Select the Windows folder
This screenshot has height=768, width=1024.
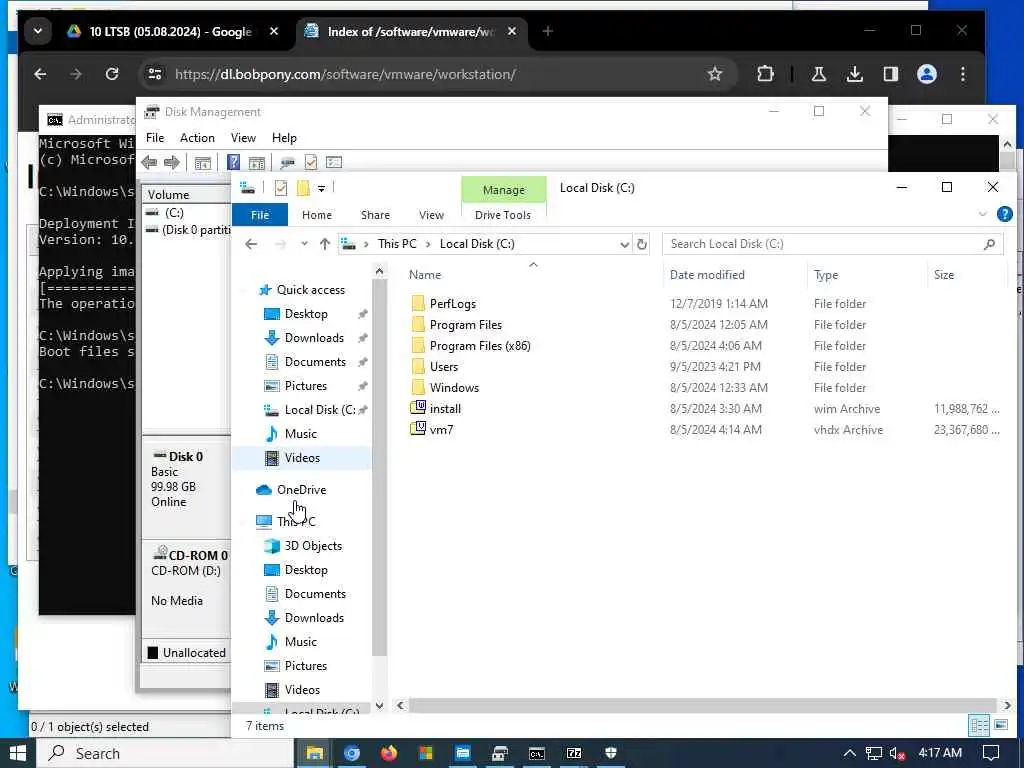(x=454, y=388)
